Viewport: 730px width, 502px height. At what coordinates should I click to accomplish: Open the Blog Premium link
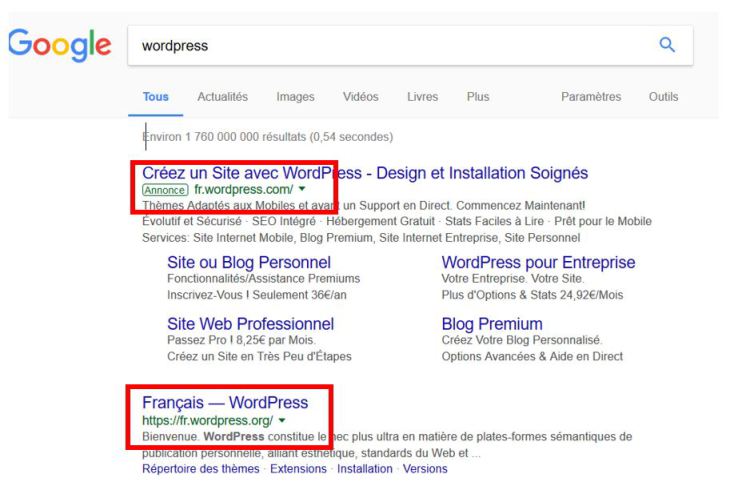click(x=492, y=324)
